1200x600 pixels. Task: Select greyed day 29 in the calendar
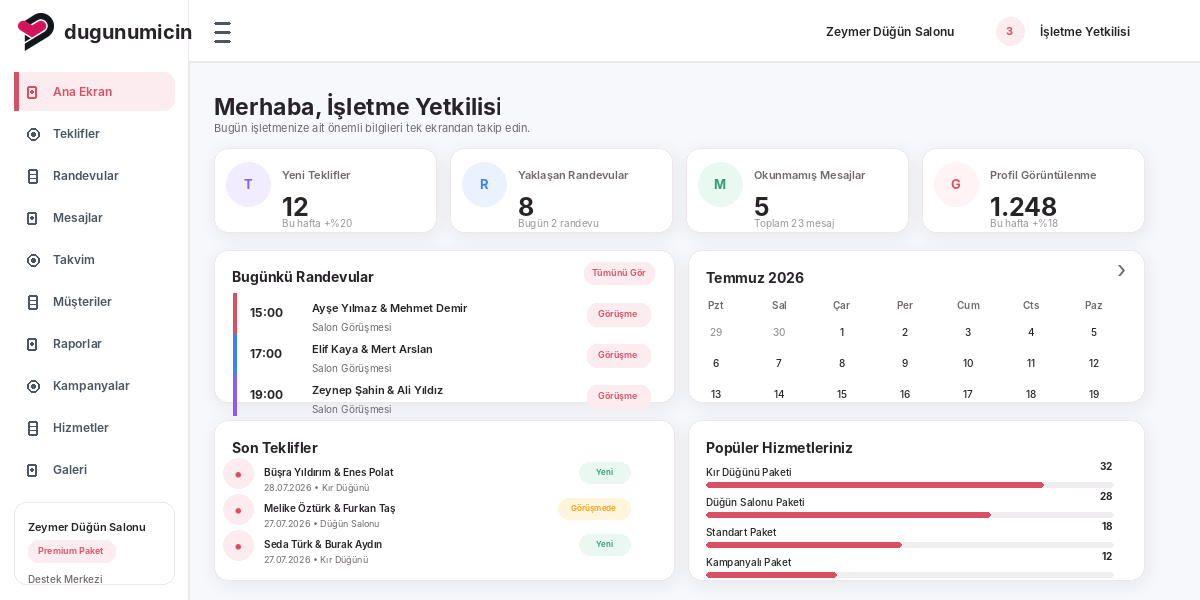click(716, 332)
